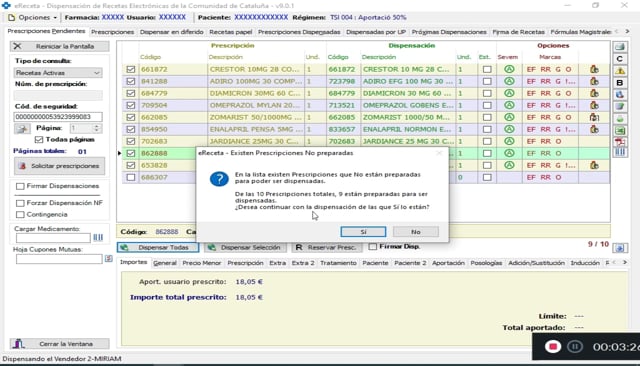Click green Sevem circle in CRESTOR row
Screen dimensions: 640x366
coord(509,69)
